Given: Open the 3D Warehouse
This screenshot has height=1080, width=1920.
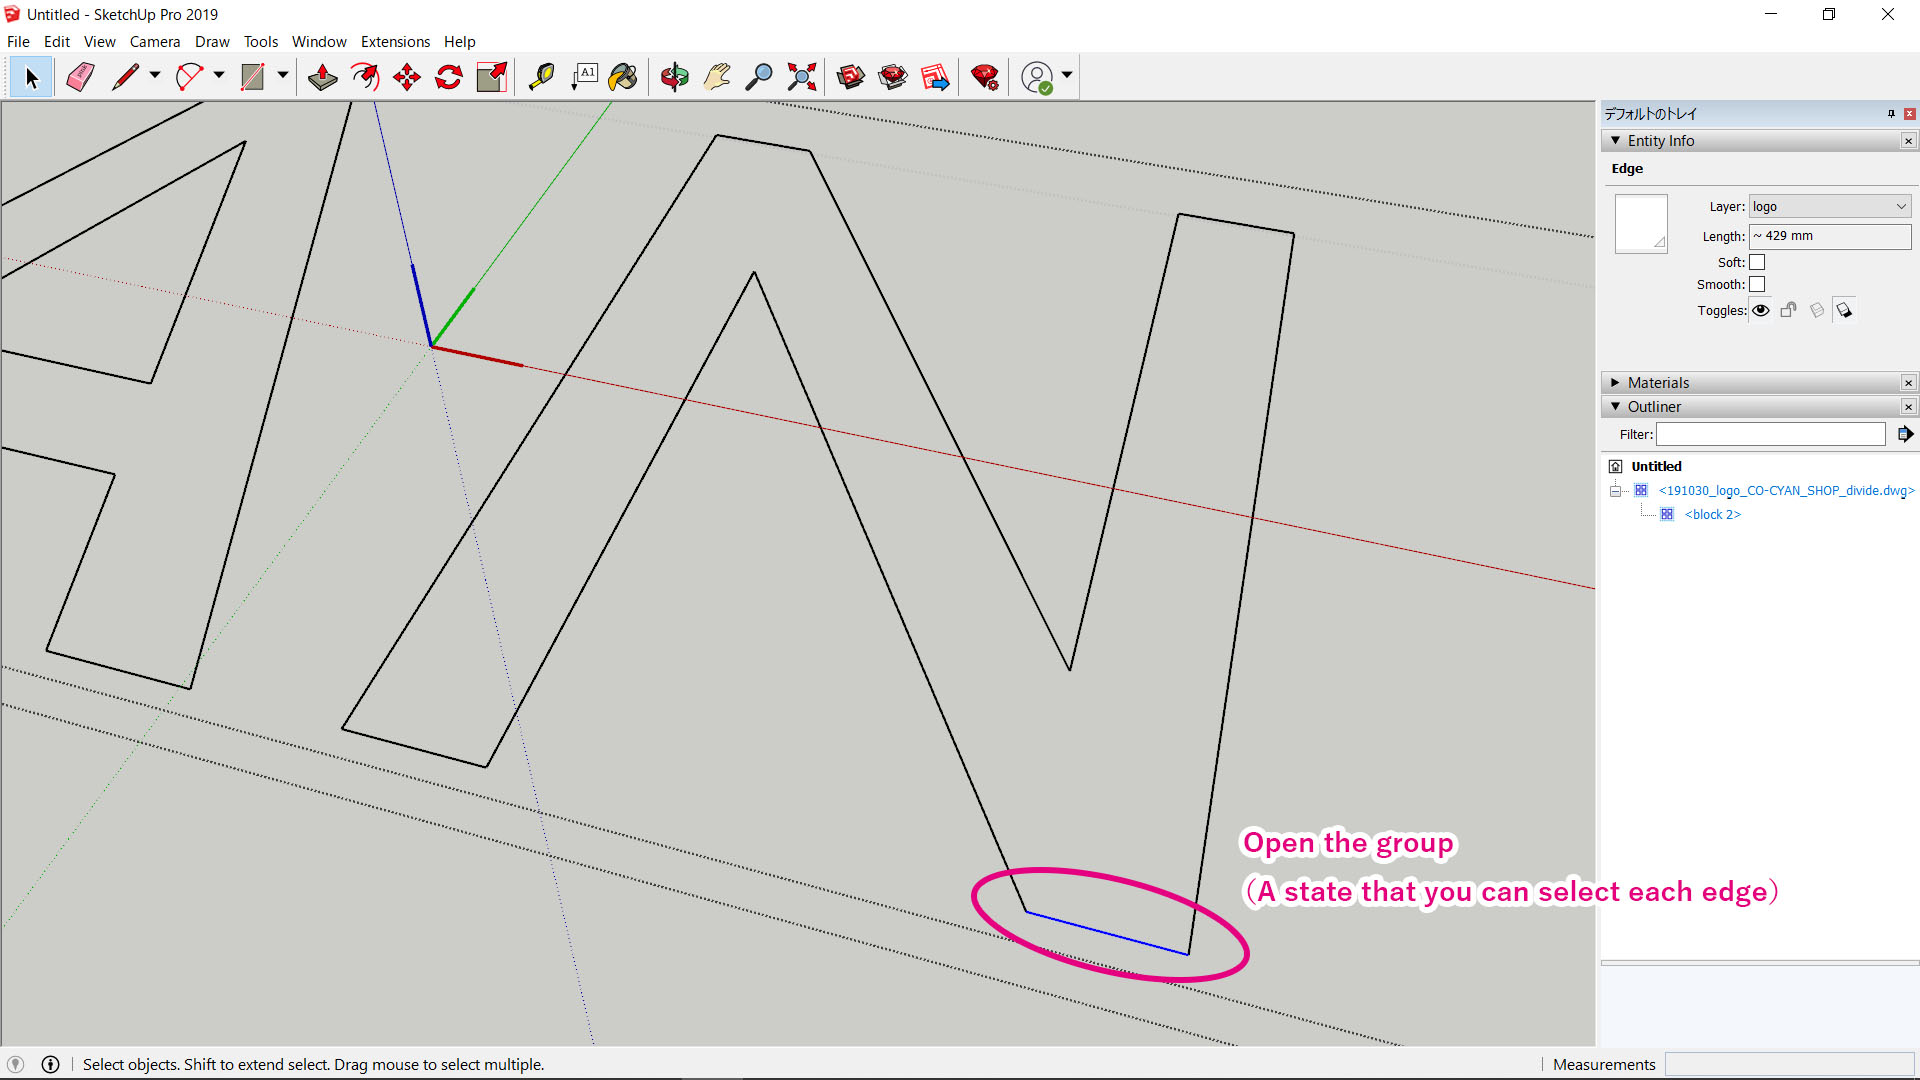Looking at the screenshot, I should tap(850, 77).
